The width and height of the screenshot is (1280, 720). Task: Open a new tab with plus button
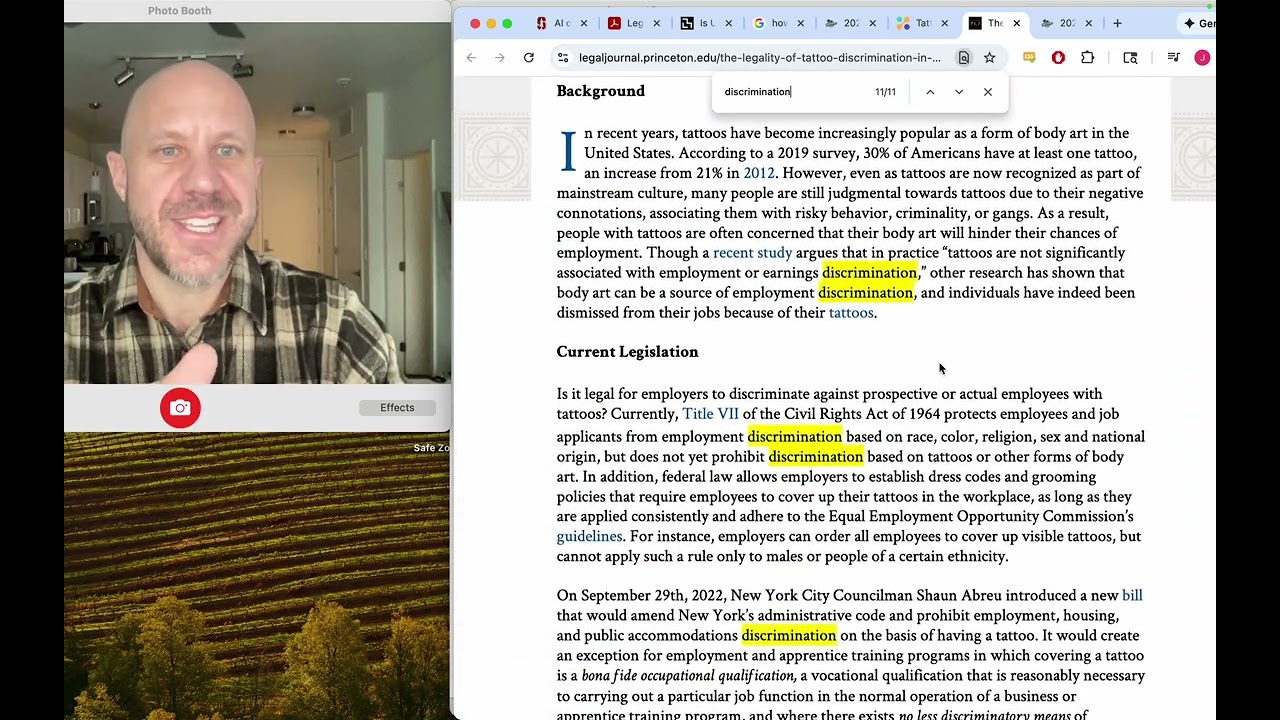(x=1117, y=23)
